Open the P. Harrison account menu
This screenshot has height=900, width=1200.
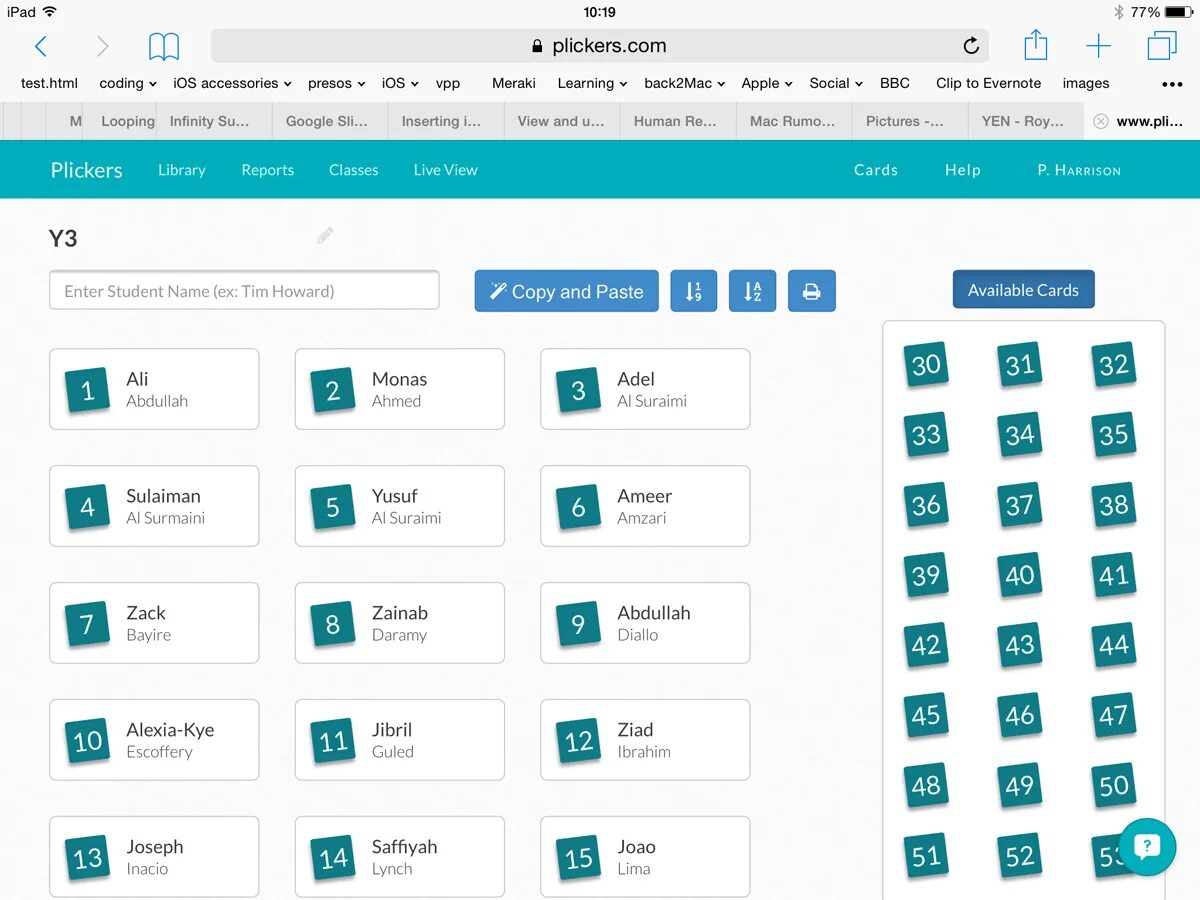[1079, 170]
